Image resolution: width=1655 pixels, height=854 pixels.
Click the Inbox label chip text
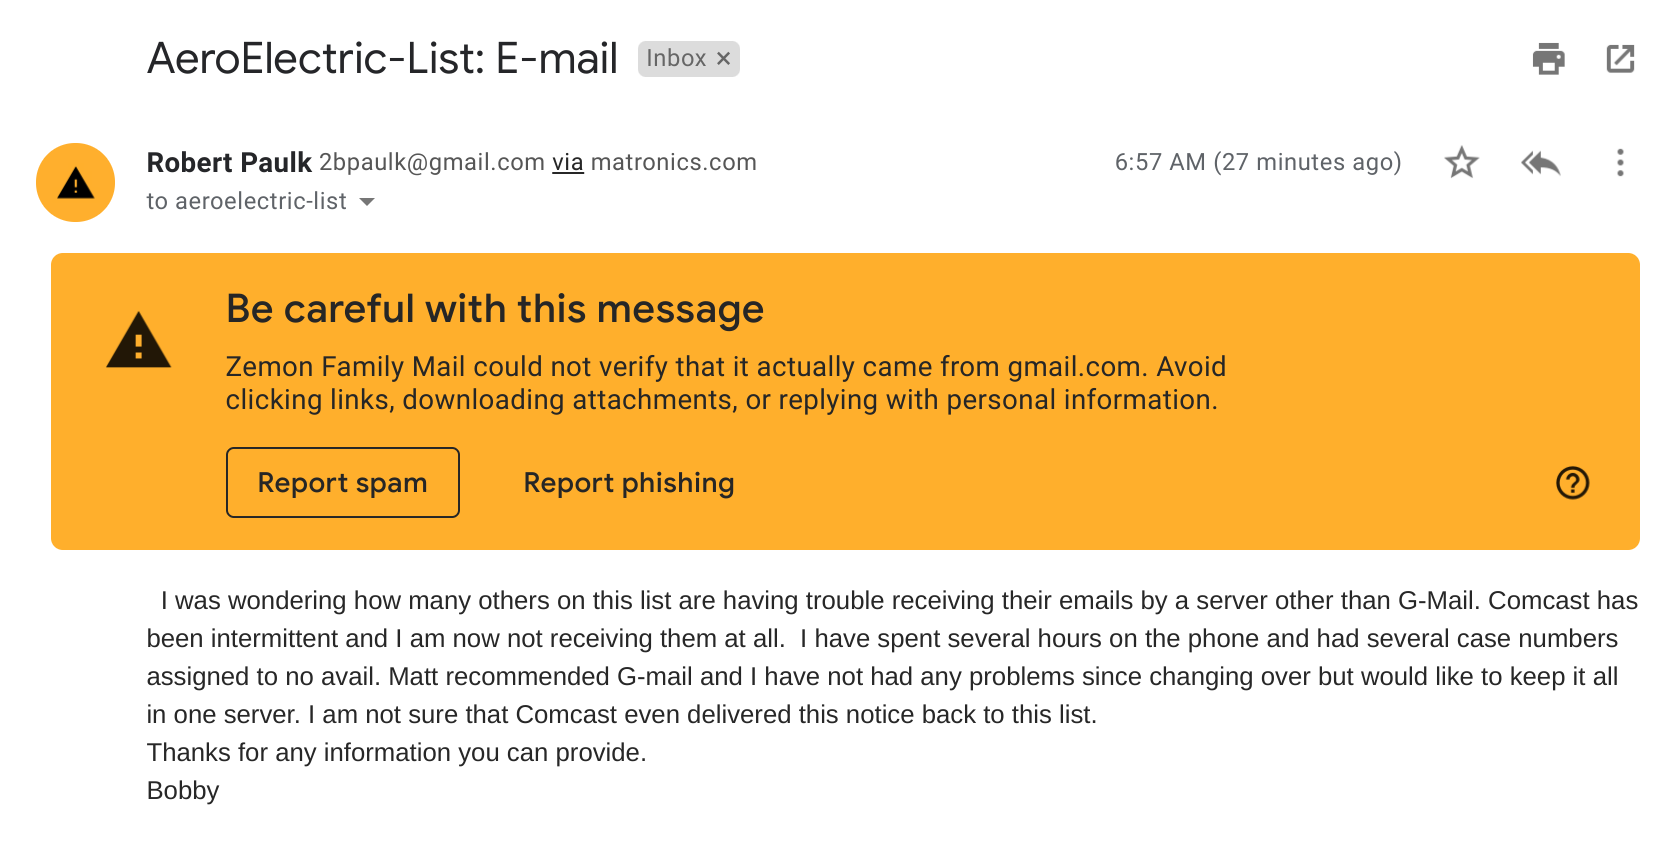coord(676,59)
